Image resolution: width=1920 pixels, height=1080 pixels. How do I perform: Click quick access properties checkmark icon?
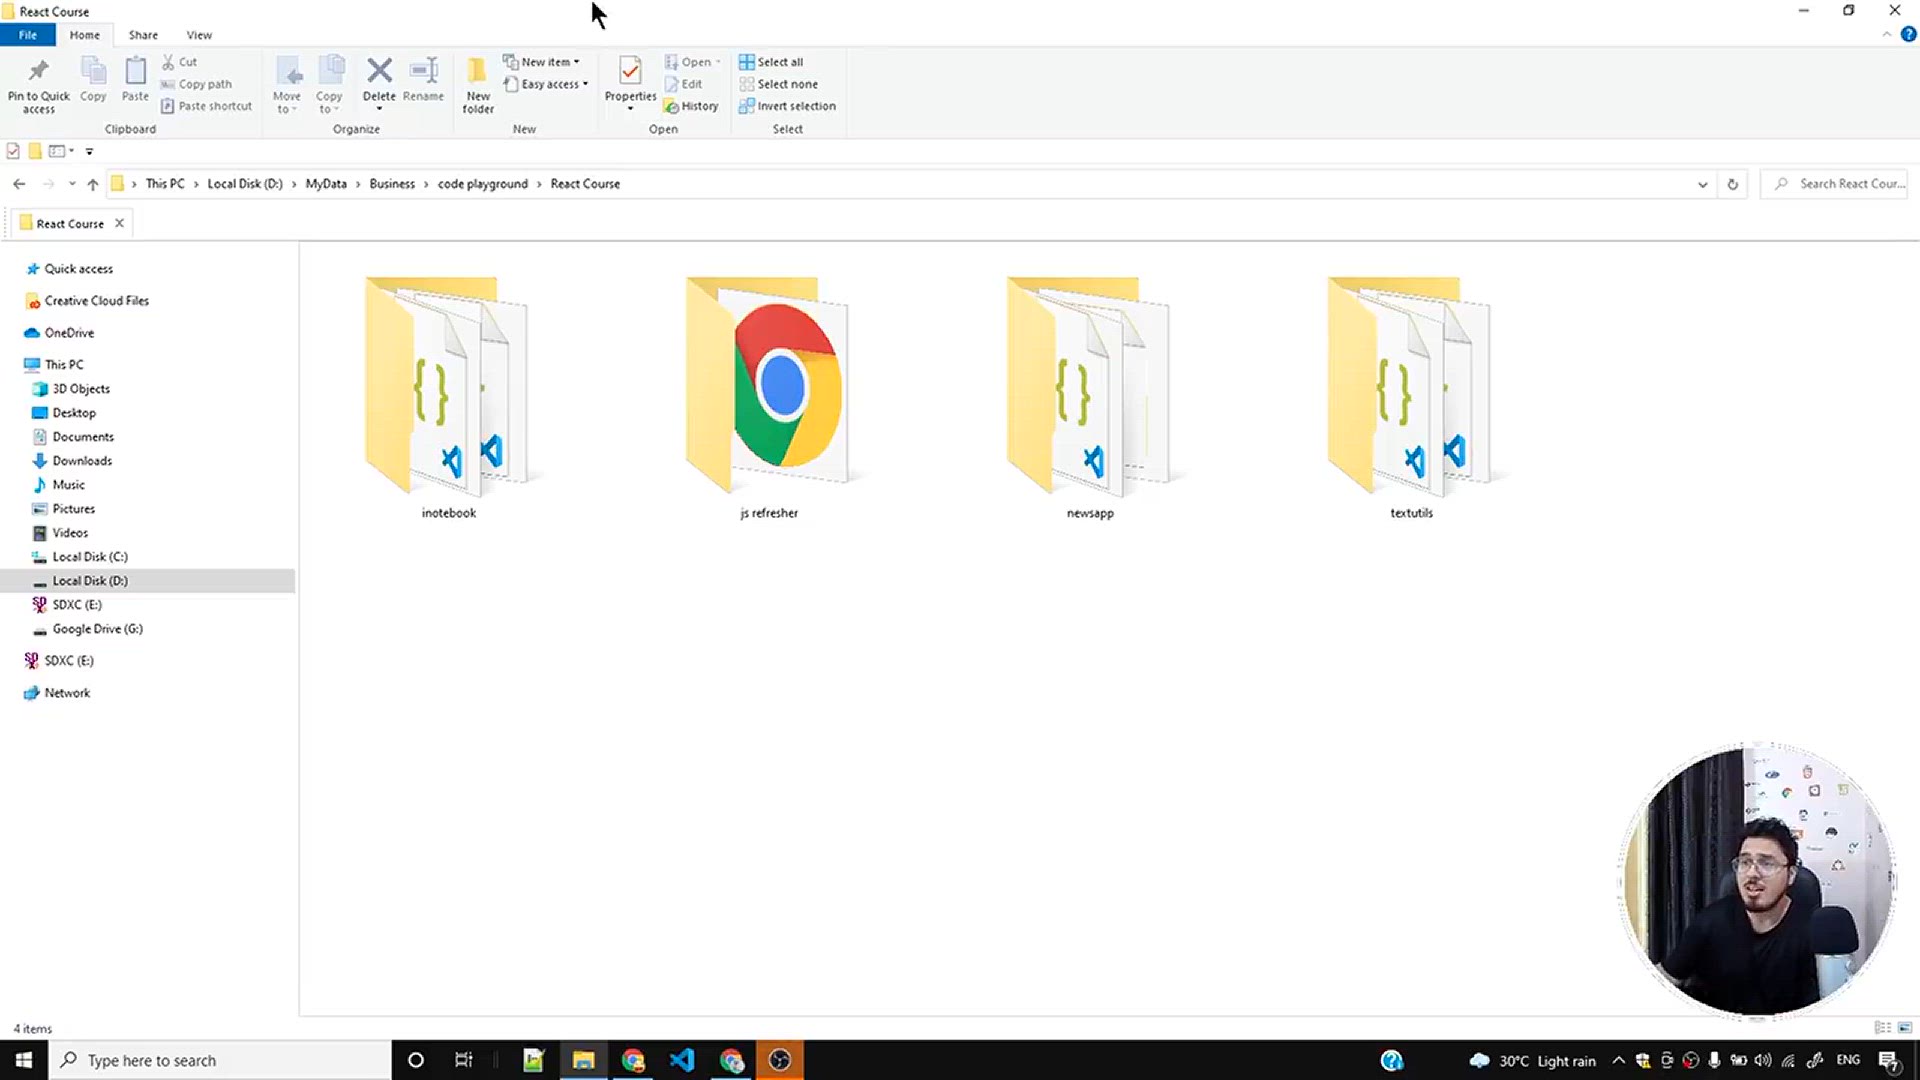(x=13, y=152)
